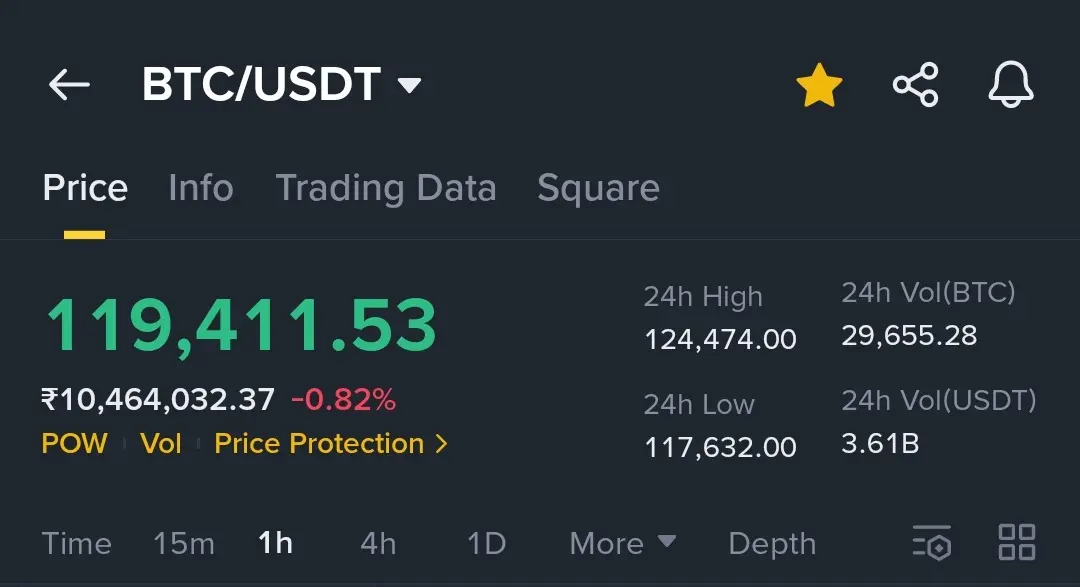Select the 15m chart interval
1080x587 pixels.
(184, 544)
